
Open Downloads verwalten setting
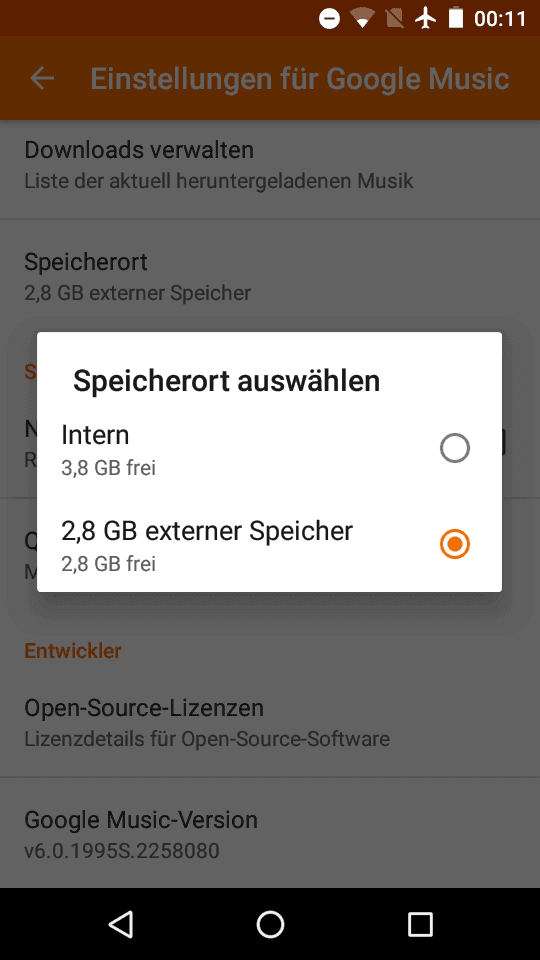(x=270, y=165)
